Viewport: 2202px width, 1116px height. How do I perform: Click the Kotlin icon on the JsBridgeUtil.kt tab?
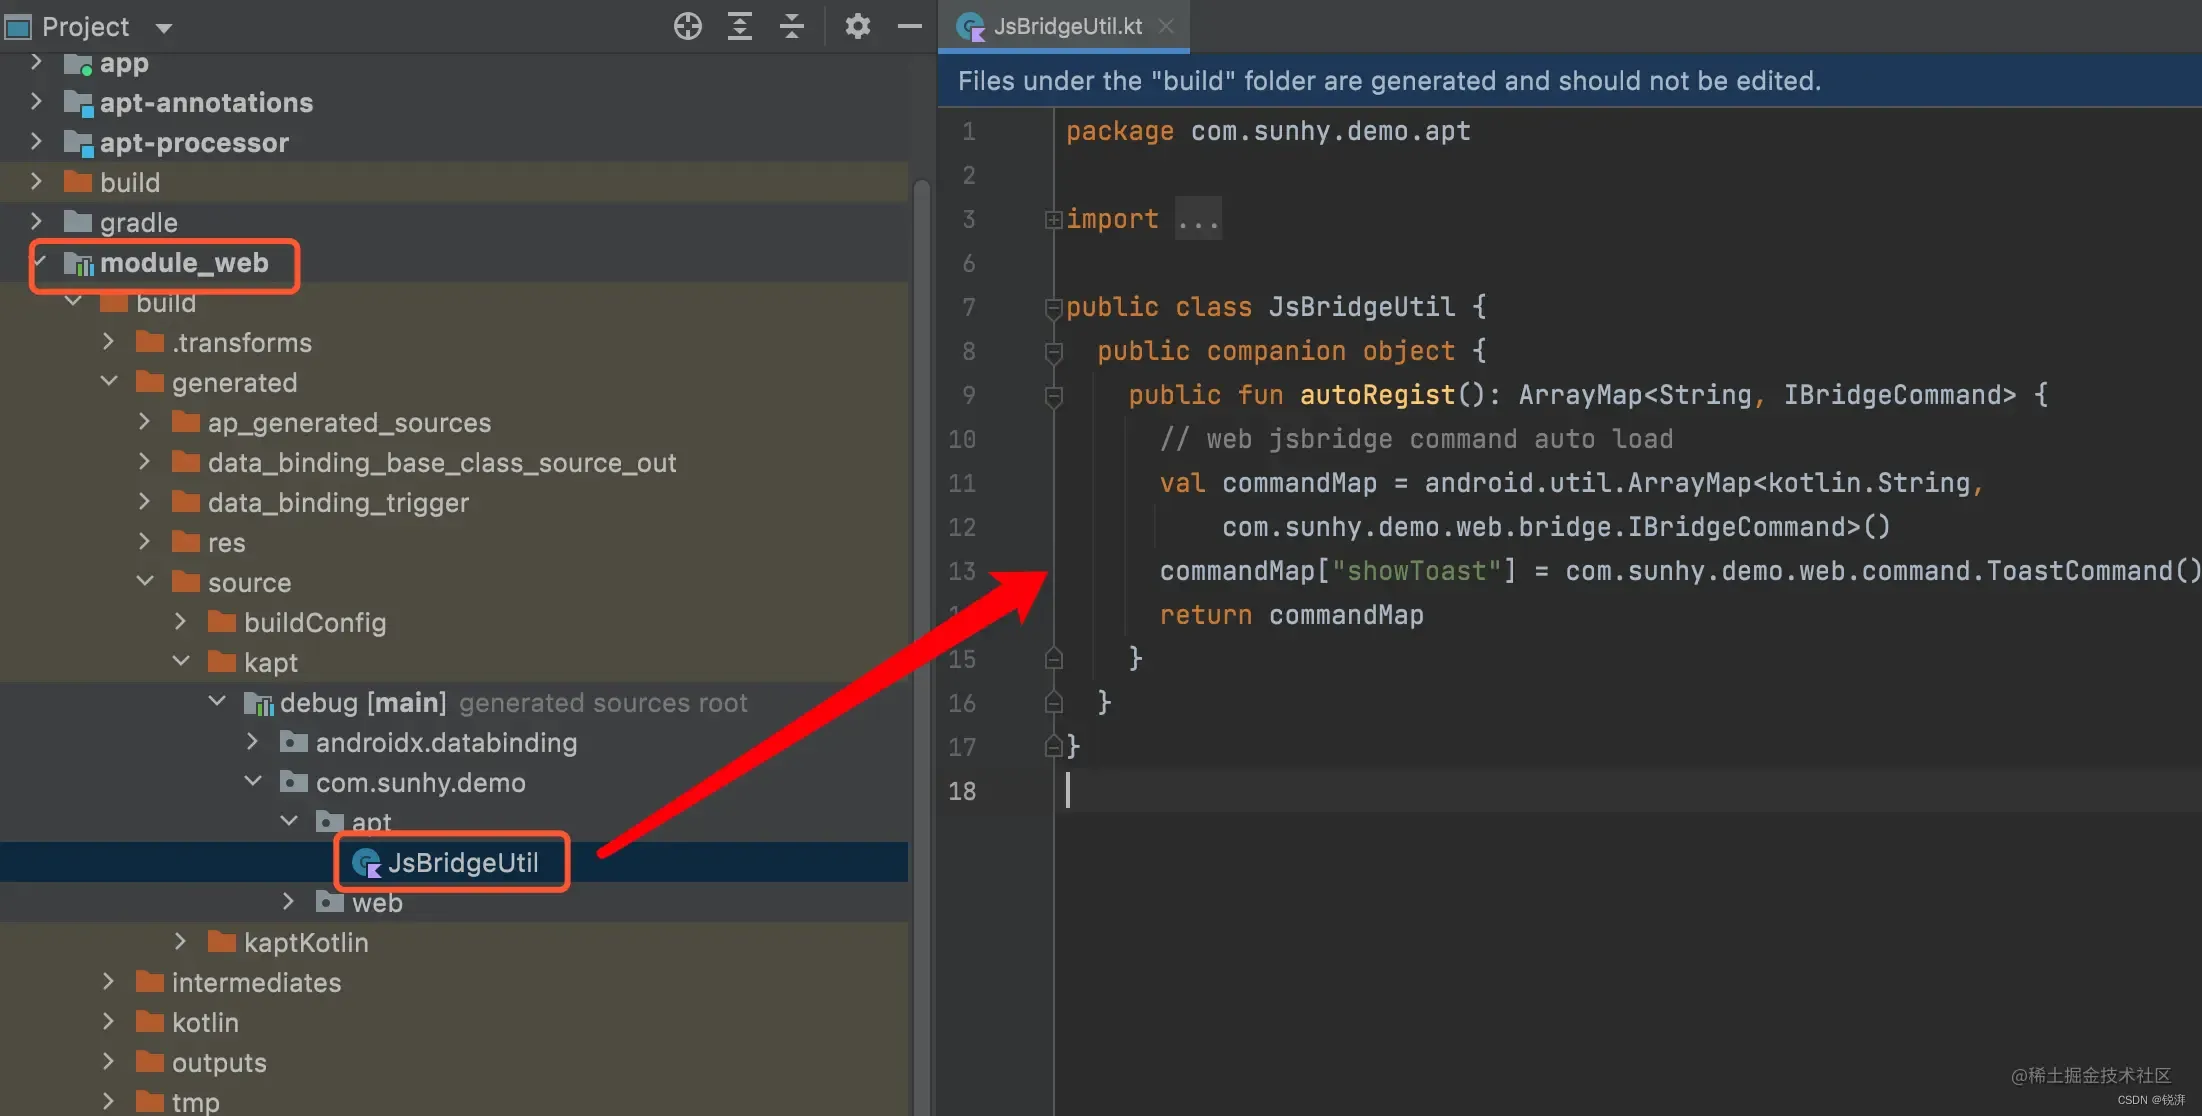pos(969,27)
